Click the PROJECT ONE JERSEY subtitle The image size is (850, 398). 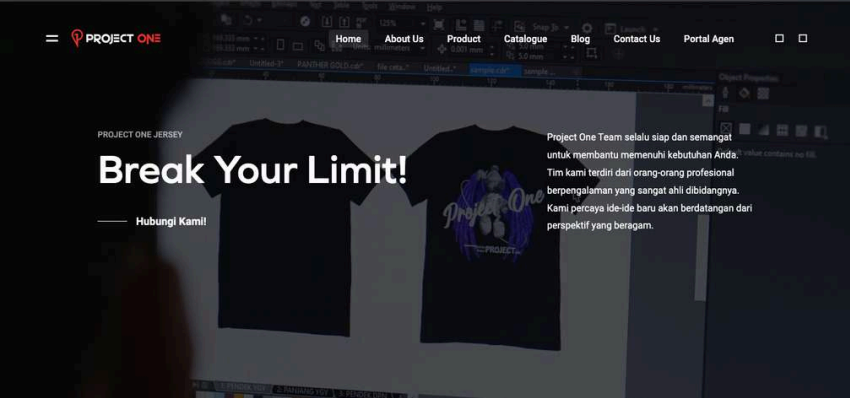(140, 134)
